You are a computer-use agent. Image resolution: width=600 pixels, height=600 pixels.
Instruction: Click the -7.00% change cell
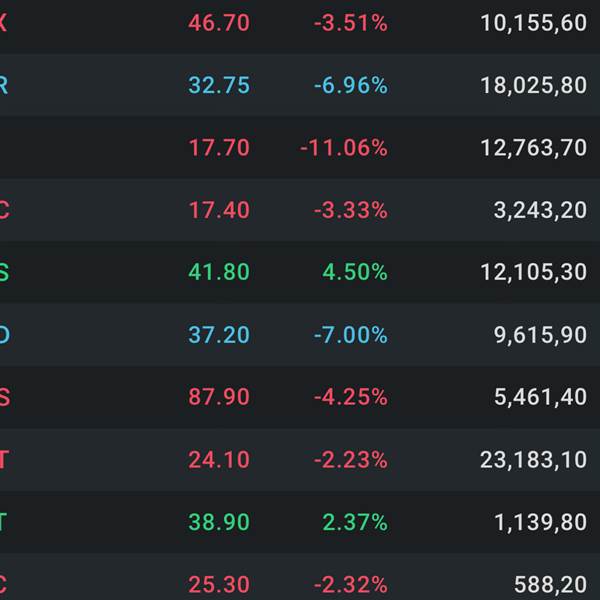pyautogui.click(x=350, y=335)
